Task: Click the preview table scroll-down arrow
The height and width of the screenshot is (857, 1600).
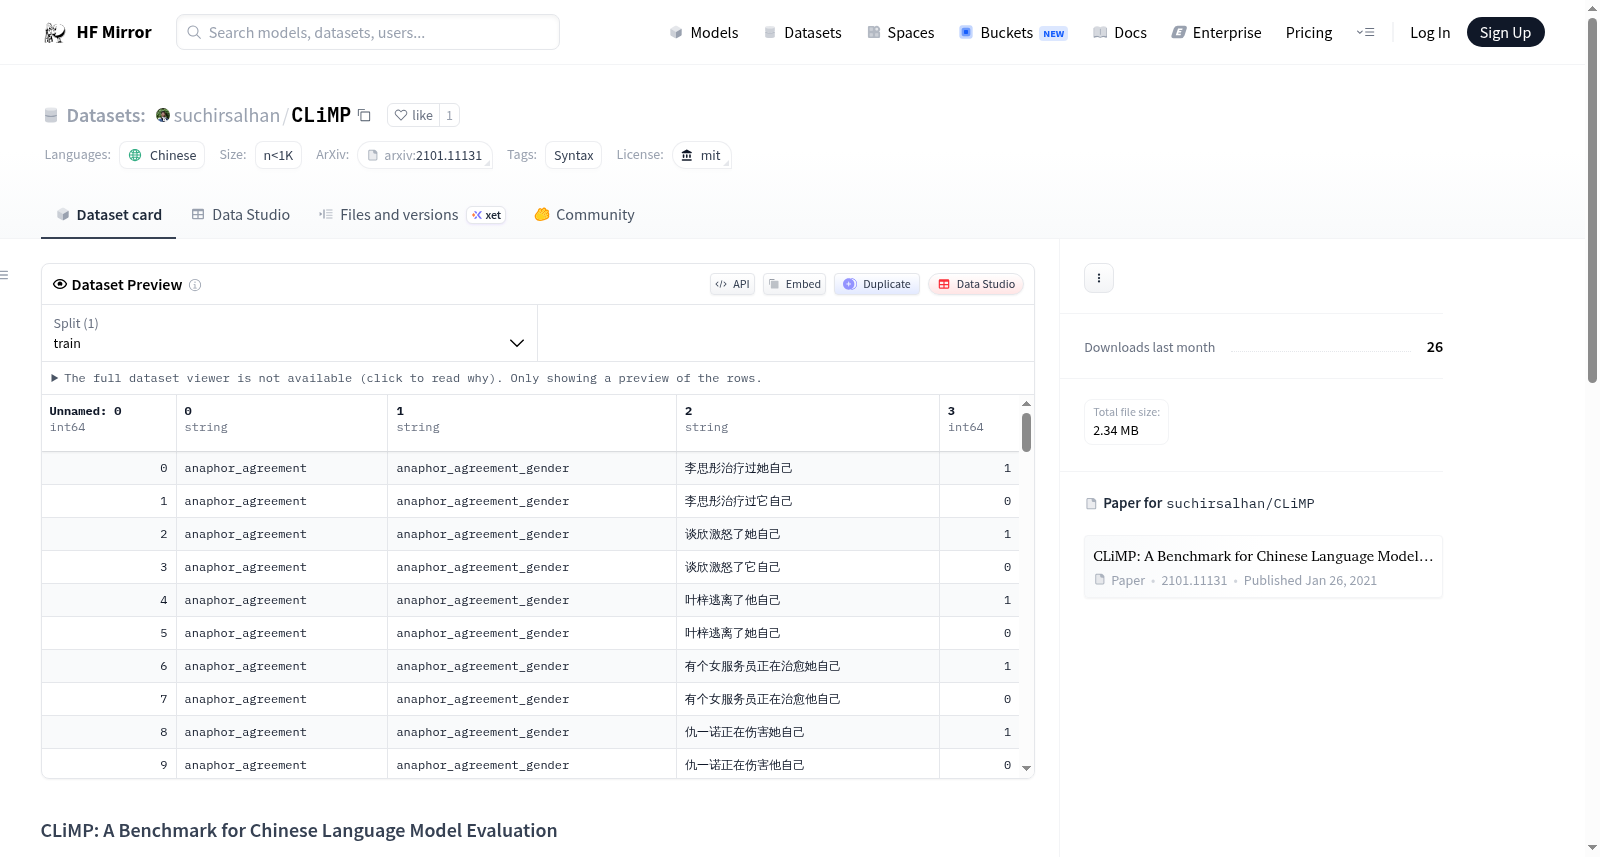Action: (x=1026, y=768)
